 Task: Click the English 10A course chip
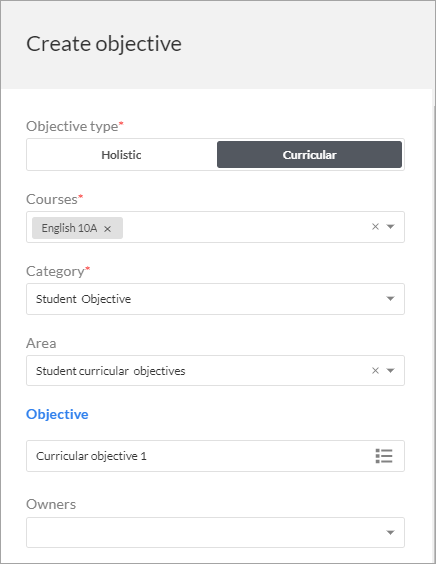click(x=77, y=228)
